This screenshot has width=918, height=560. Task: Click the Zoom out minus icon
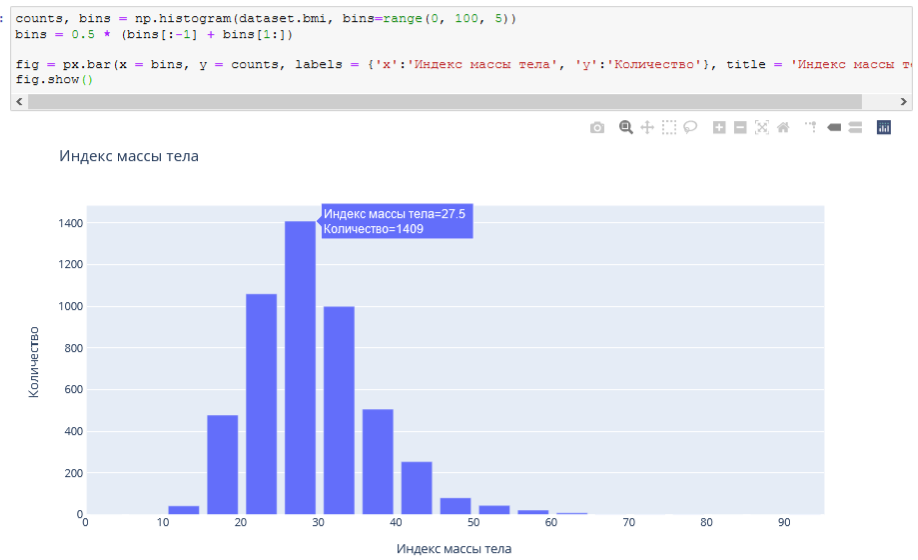point(740,128)
